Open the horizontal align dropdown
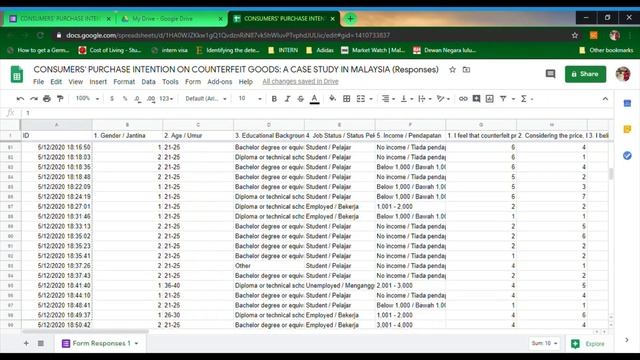Image resolution: width=640 pixels, height=360 pixels. click(388, 99)
